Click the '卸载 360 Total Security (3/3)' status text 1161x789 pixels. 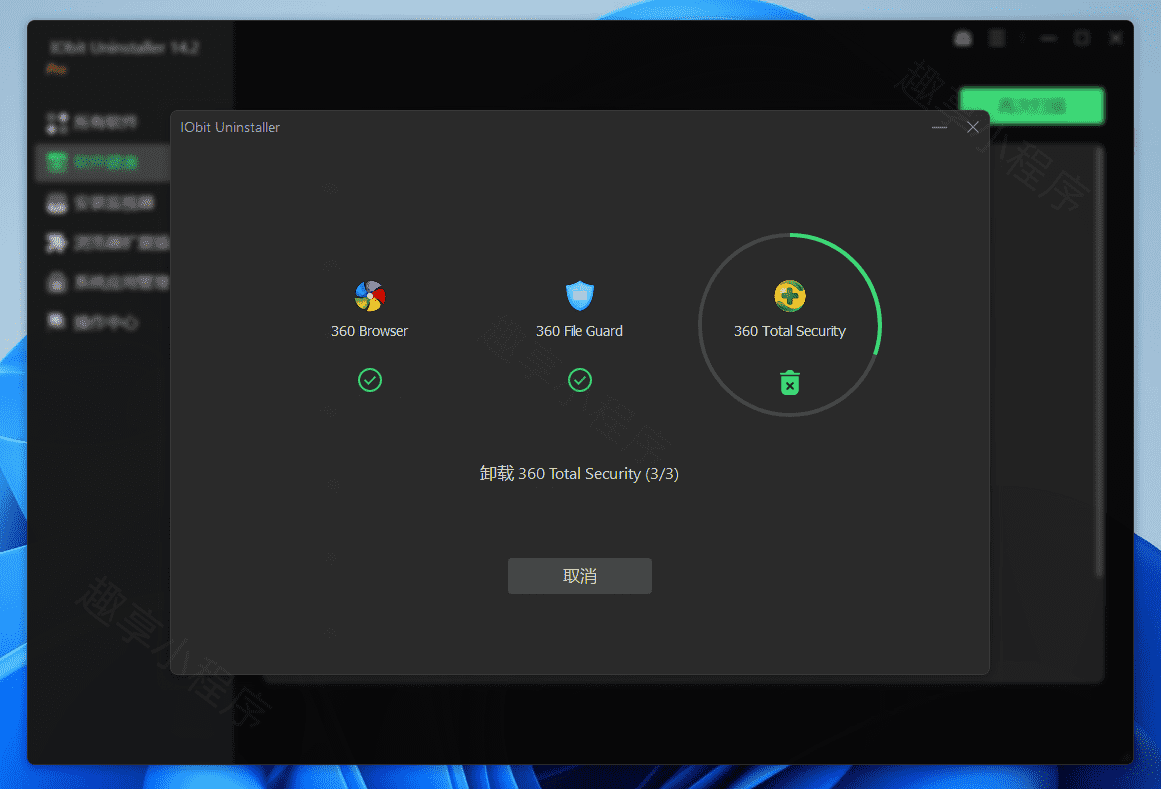[579, 474]
